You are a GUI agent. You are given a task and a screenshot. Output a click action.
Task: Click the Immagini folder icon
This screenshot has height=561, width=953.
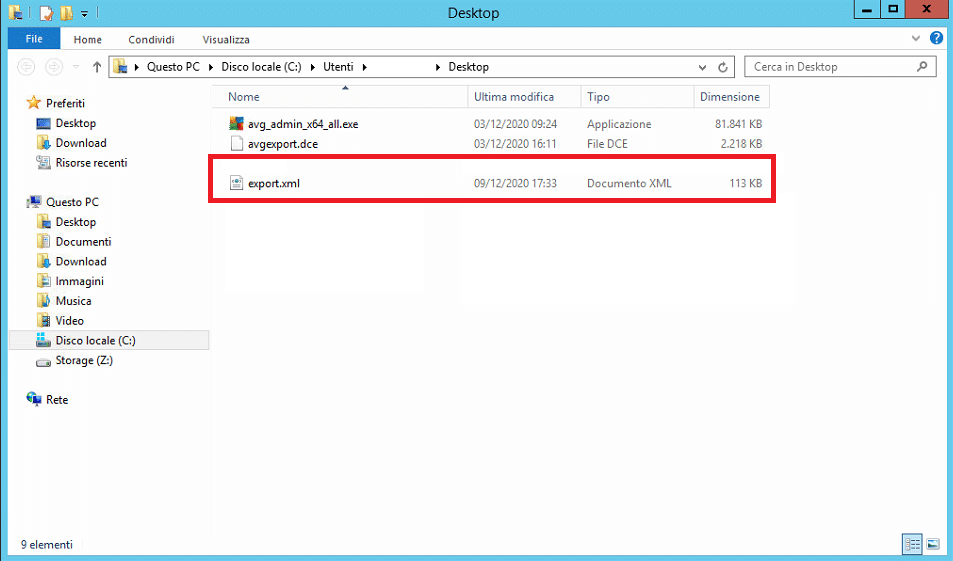[x=43, y=281]
